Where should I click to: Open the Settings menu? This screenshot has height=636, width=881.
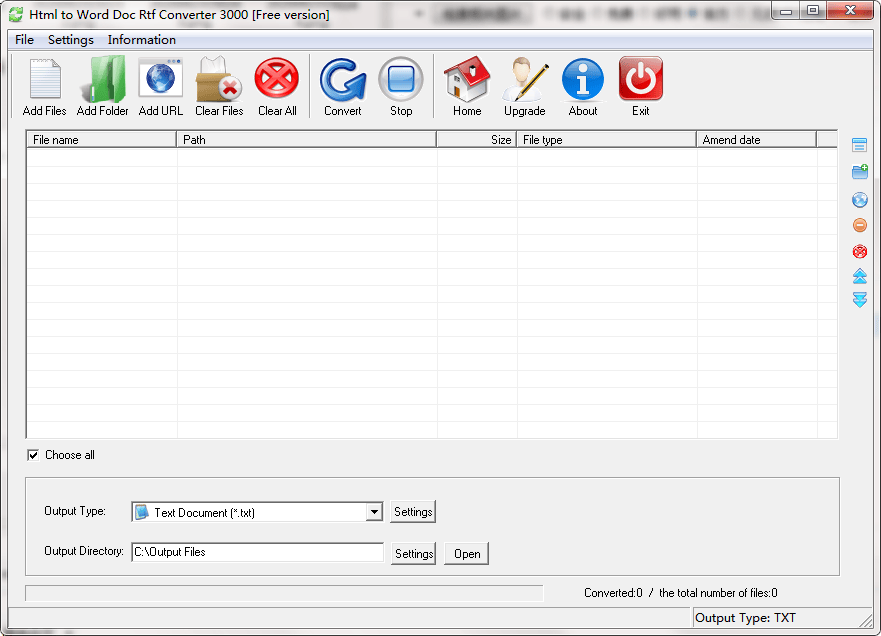(x=69, y=40)
